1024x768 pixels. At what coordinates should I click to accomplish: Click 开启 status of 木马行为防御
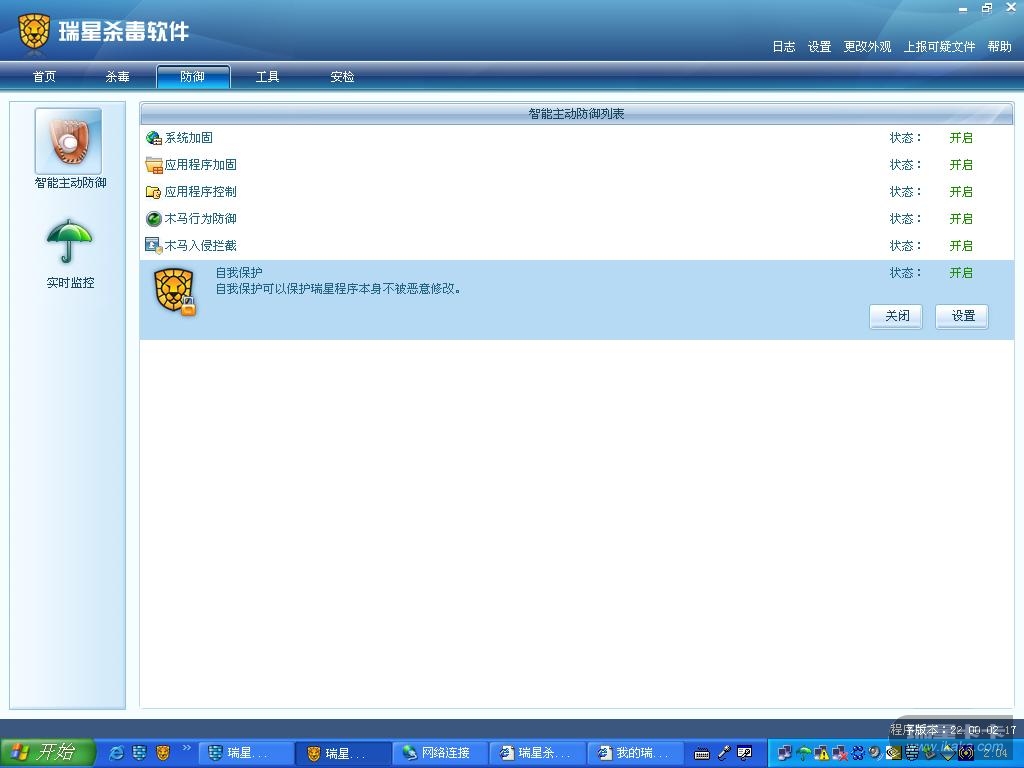click(961, 219)
